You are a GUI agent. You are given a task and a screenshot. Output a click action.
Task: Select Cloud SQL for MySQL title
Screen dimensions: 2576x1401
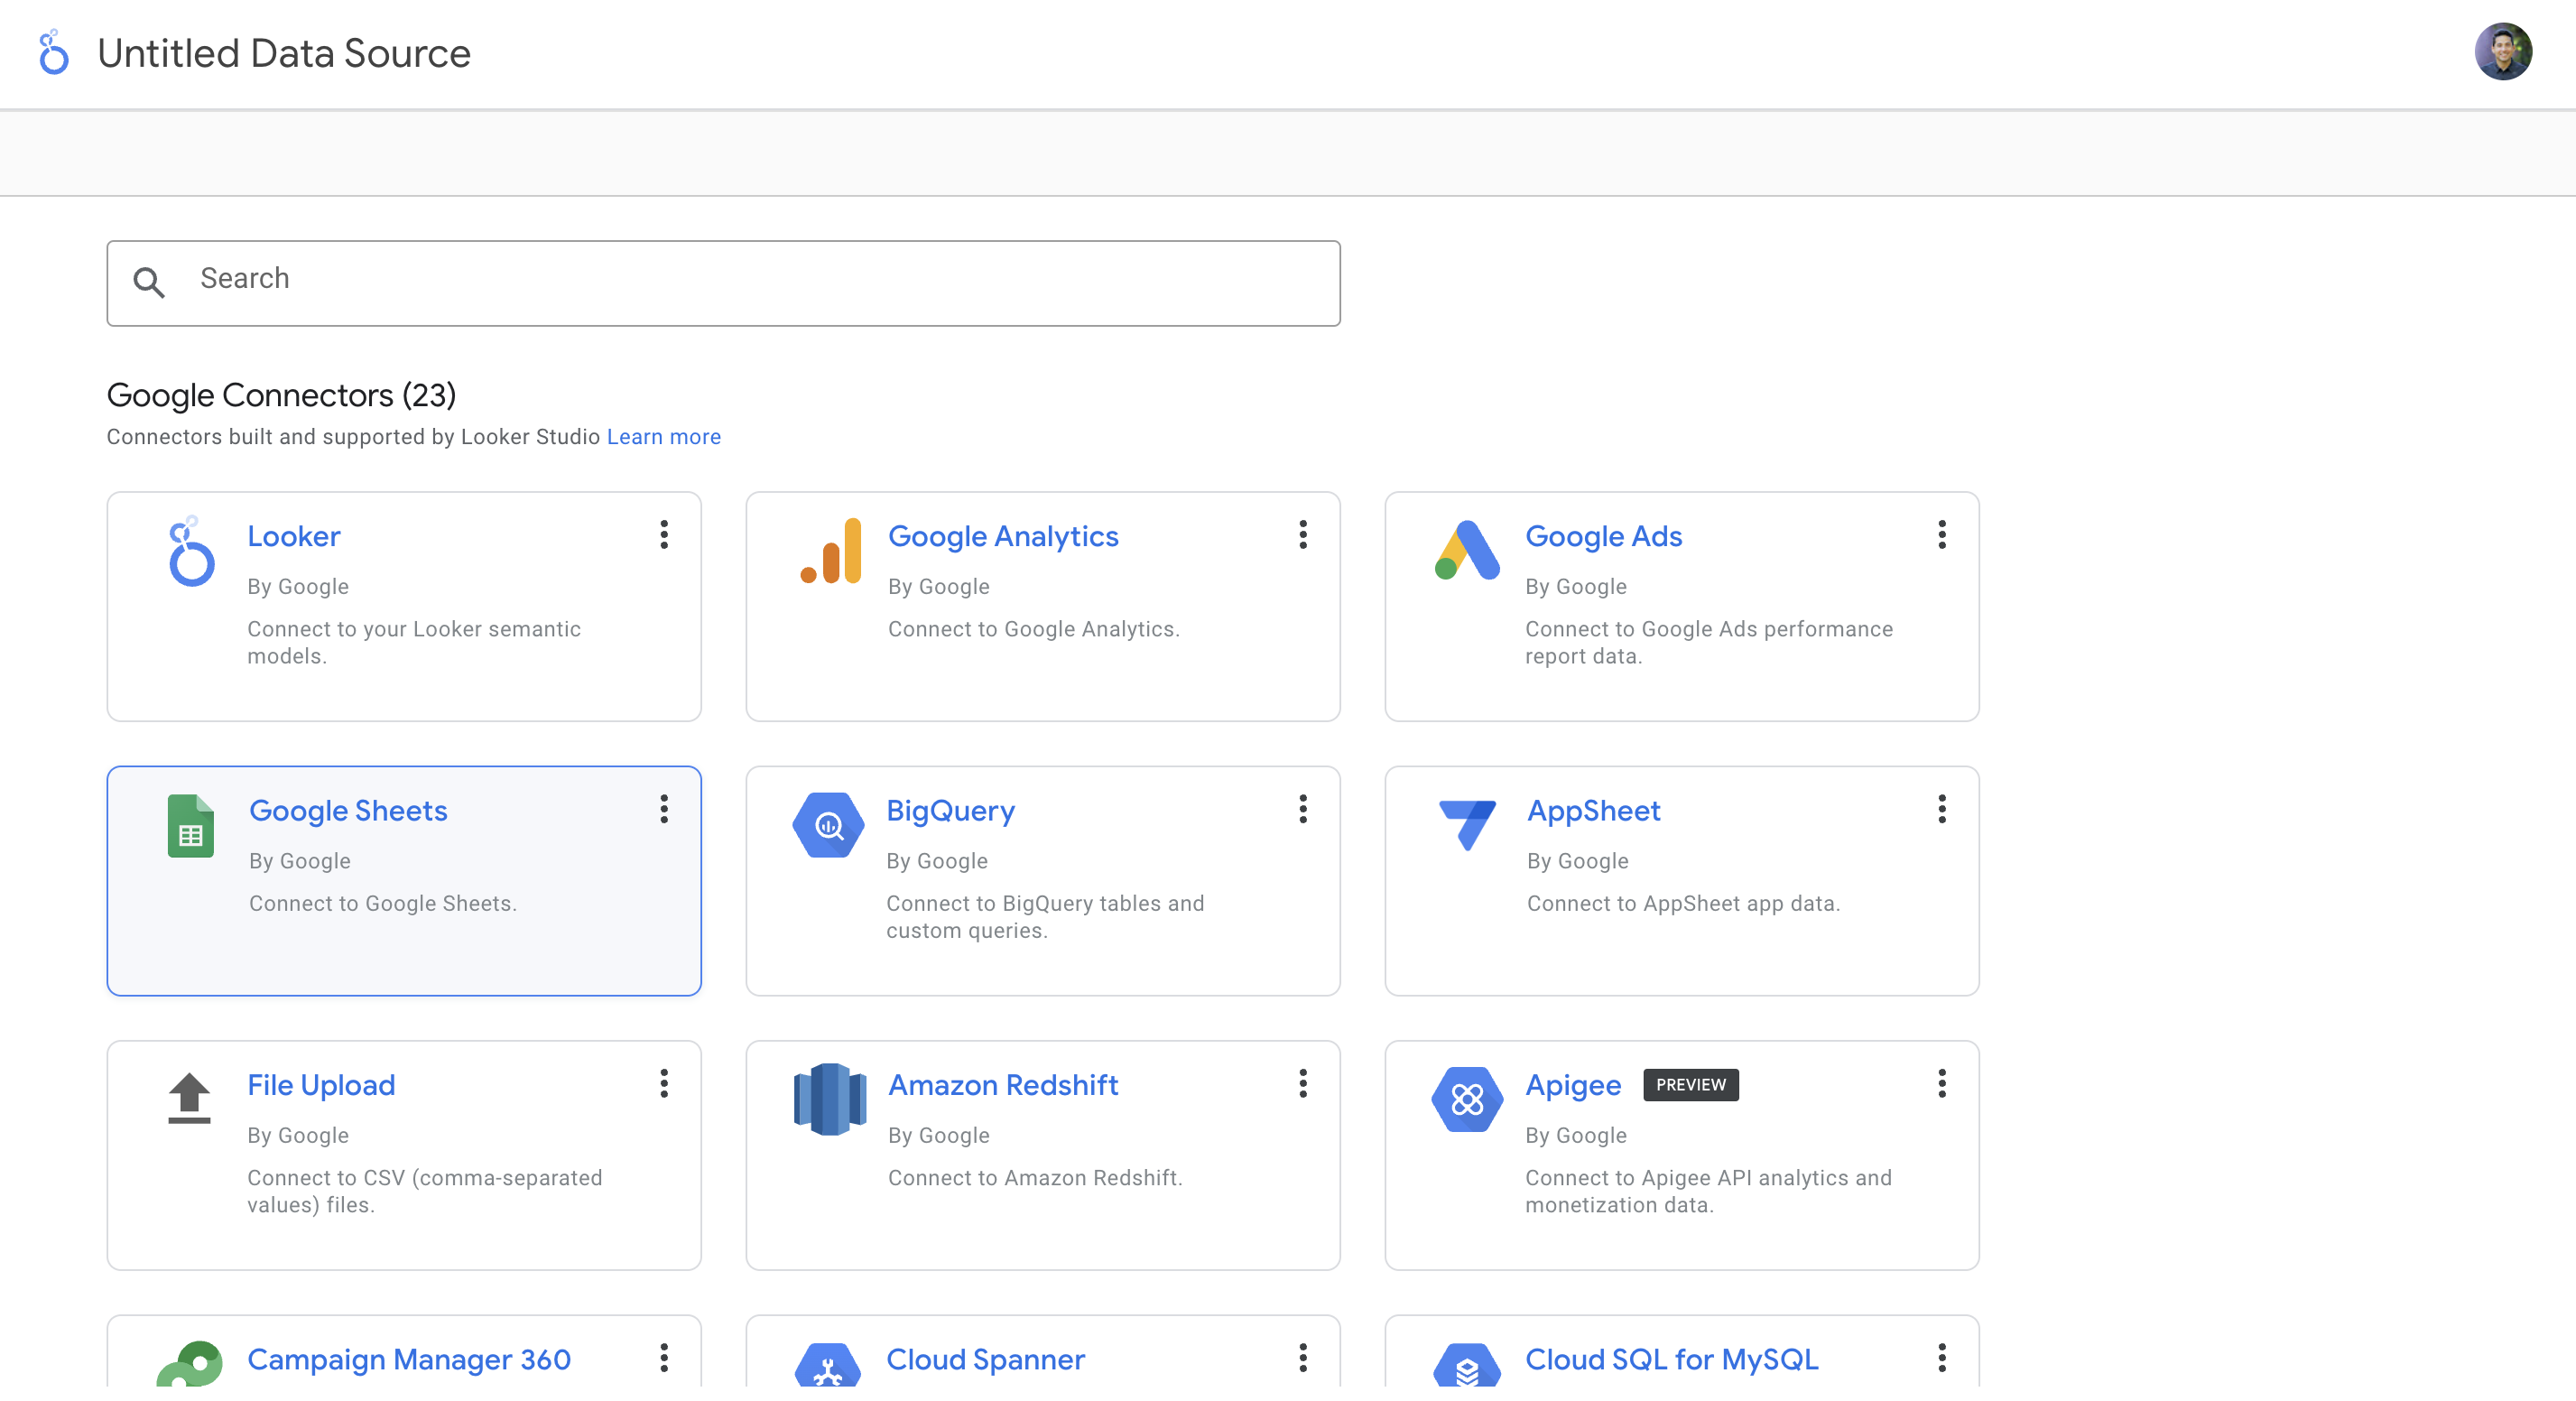[x=1671, y=1359]
